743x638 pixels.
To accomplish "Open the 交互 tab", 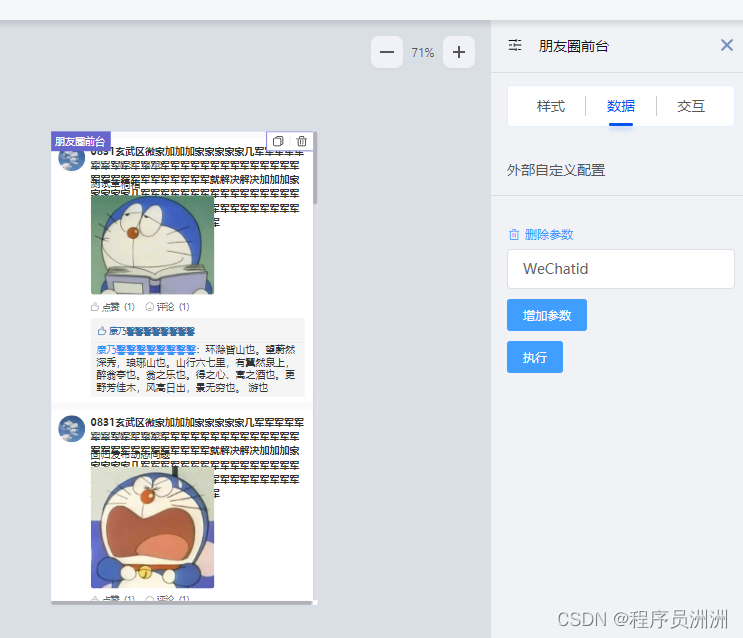I will click(x=691, y=106).
